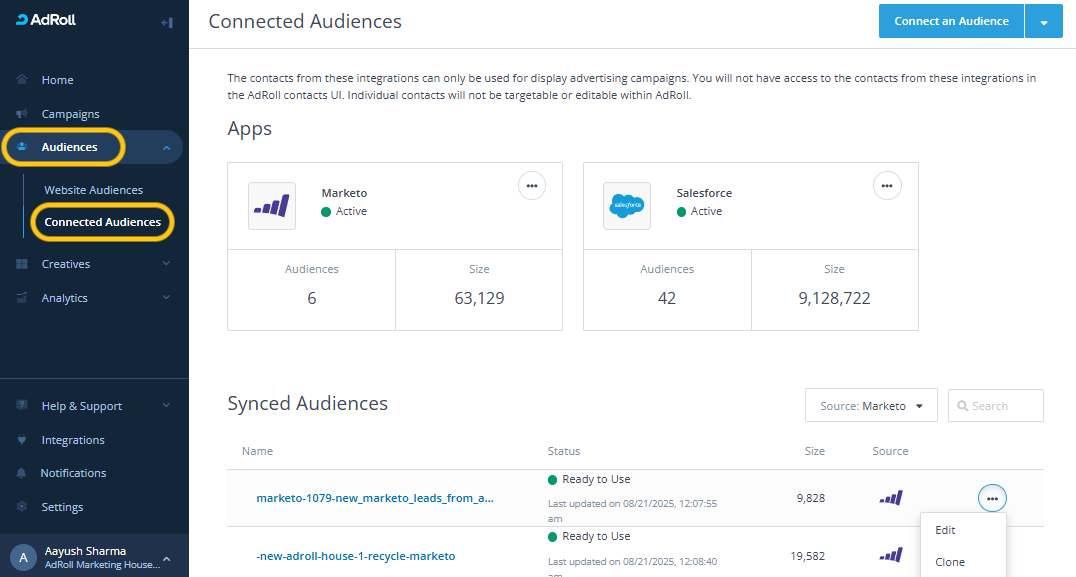Choose Edit from the context menu
1076x577 pixels.
(945, 530)
